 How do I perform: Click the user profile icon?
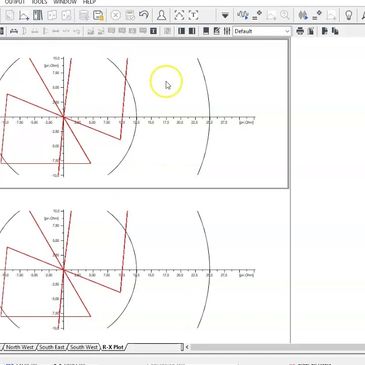(162, 15)
